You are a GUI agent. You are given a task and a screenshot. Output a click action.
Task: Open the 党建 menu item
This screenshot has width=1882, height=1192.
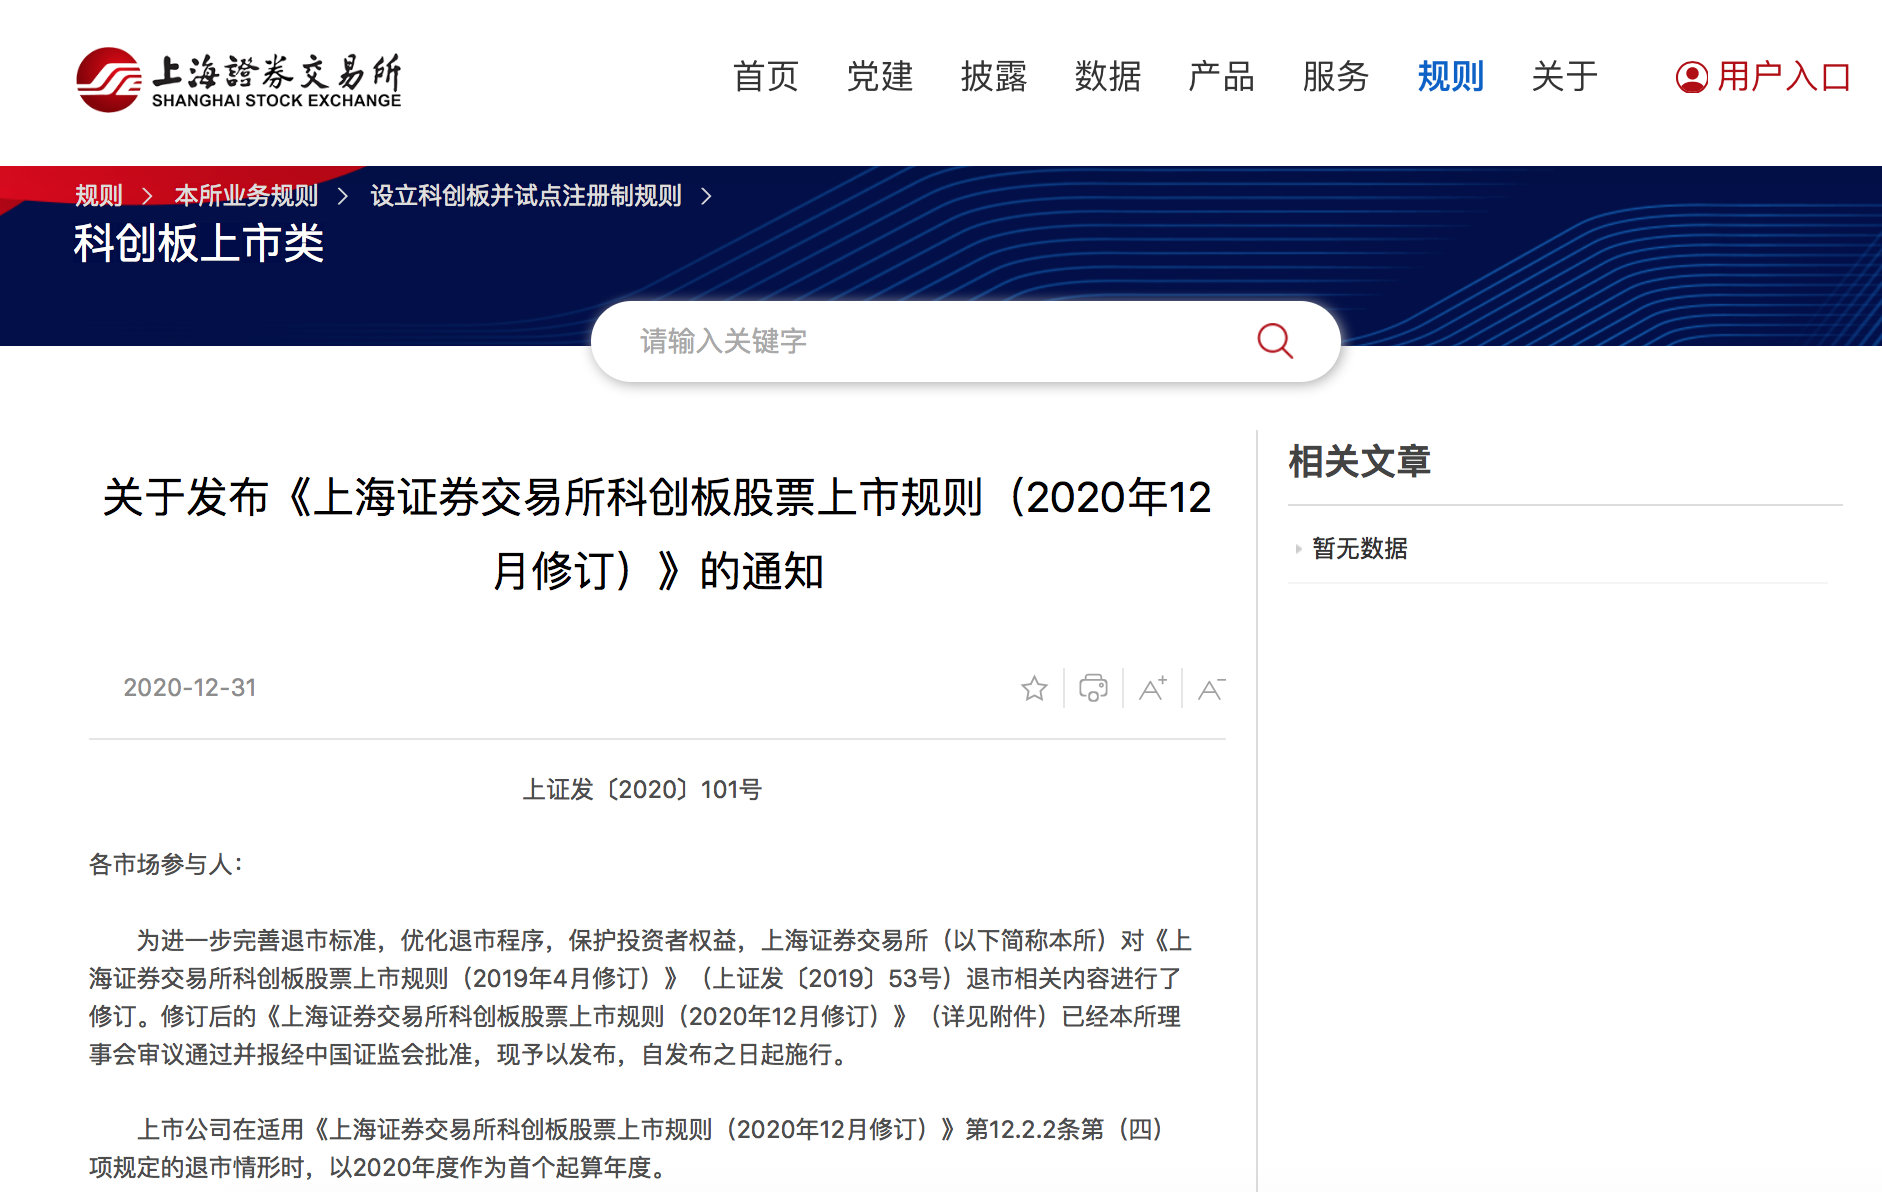click(x=880, y=76)
